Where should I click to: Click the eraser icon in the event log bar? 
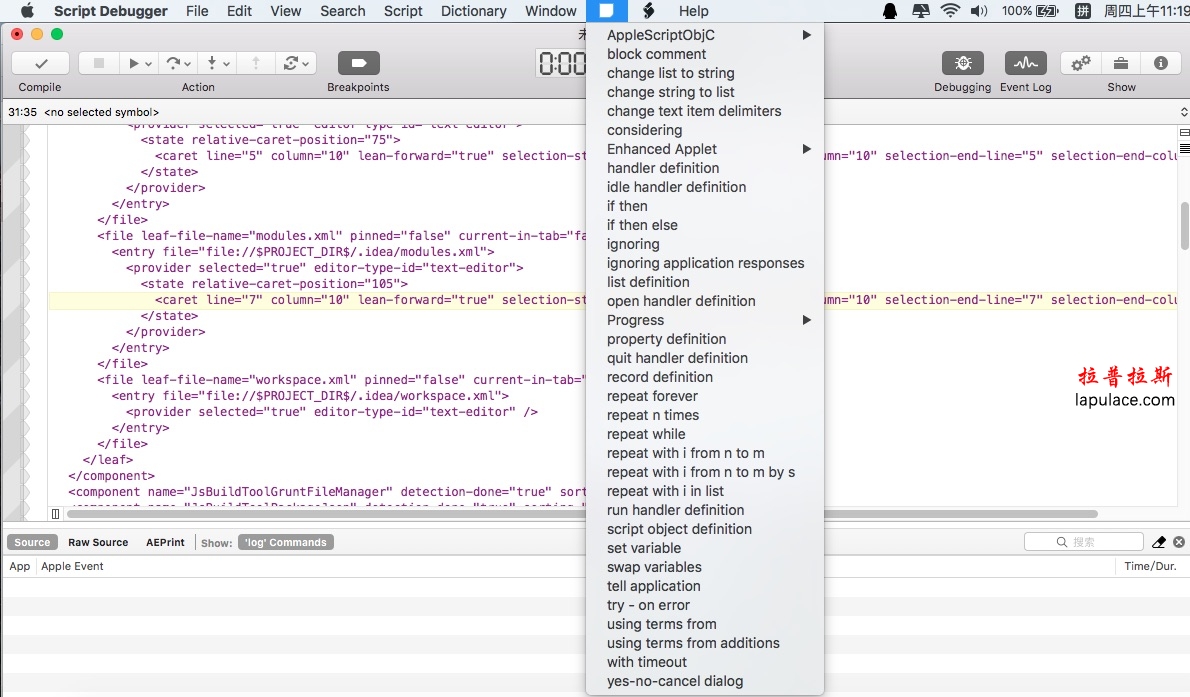click(1159, 541)
